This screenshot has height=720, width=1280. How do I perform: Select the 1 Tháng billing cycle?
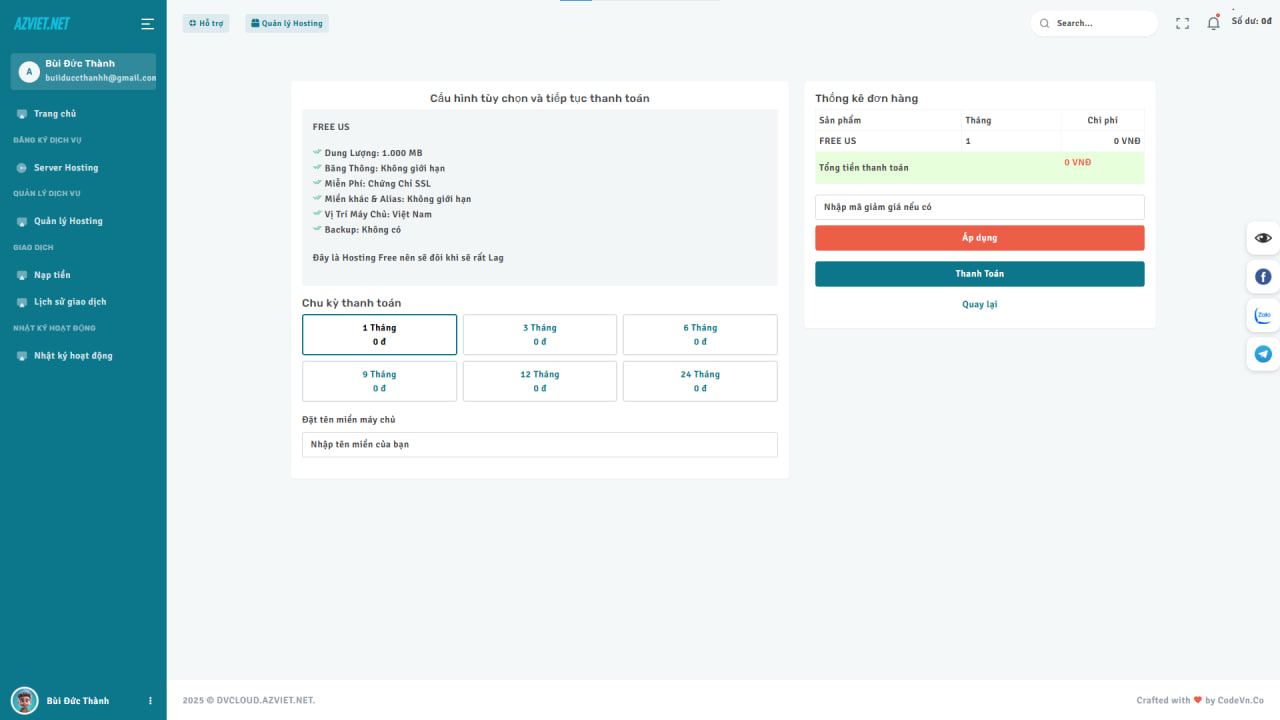coord(379,335)
